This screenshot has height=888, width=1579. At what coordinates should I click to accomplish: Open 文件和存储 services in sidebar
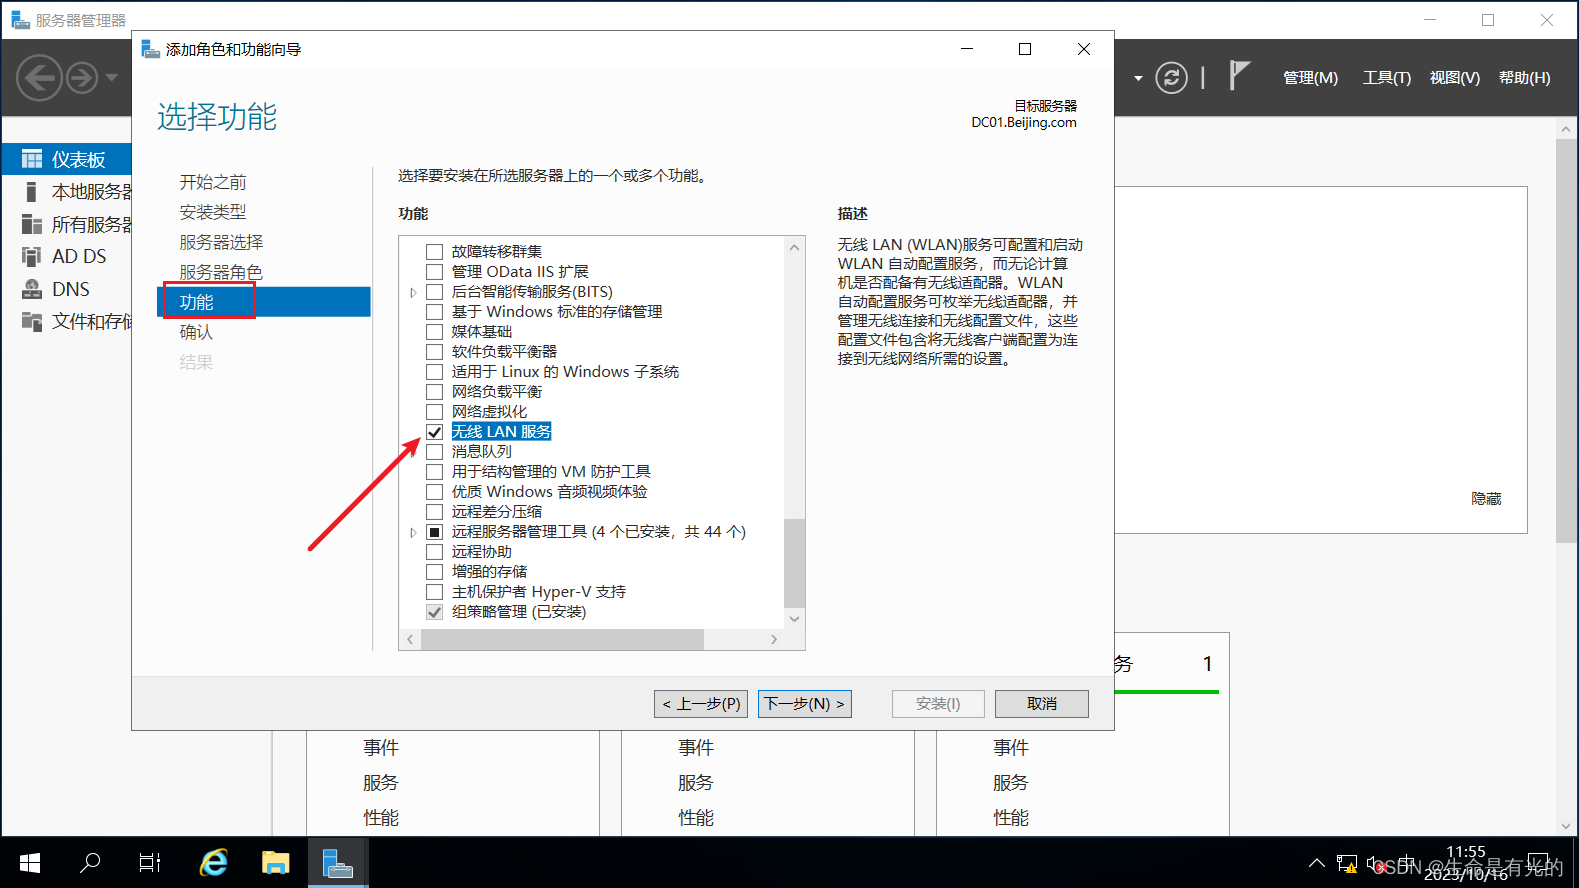click(67, 321)
